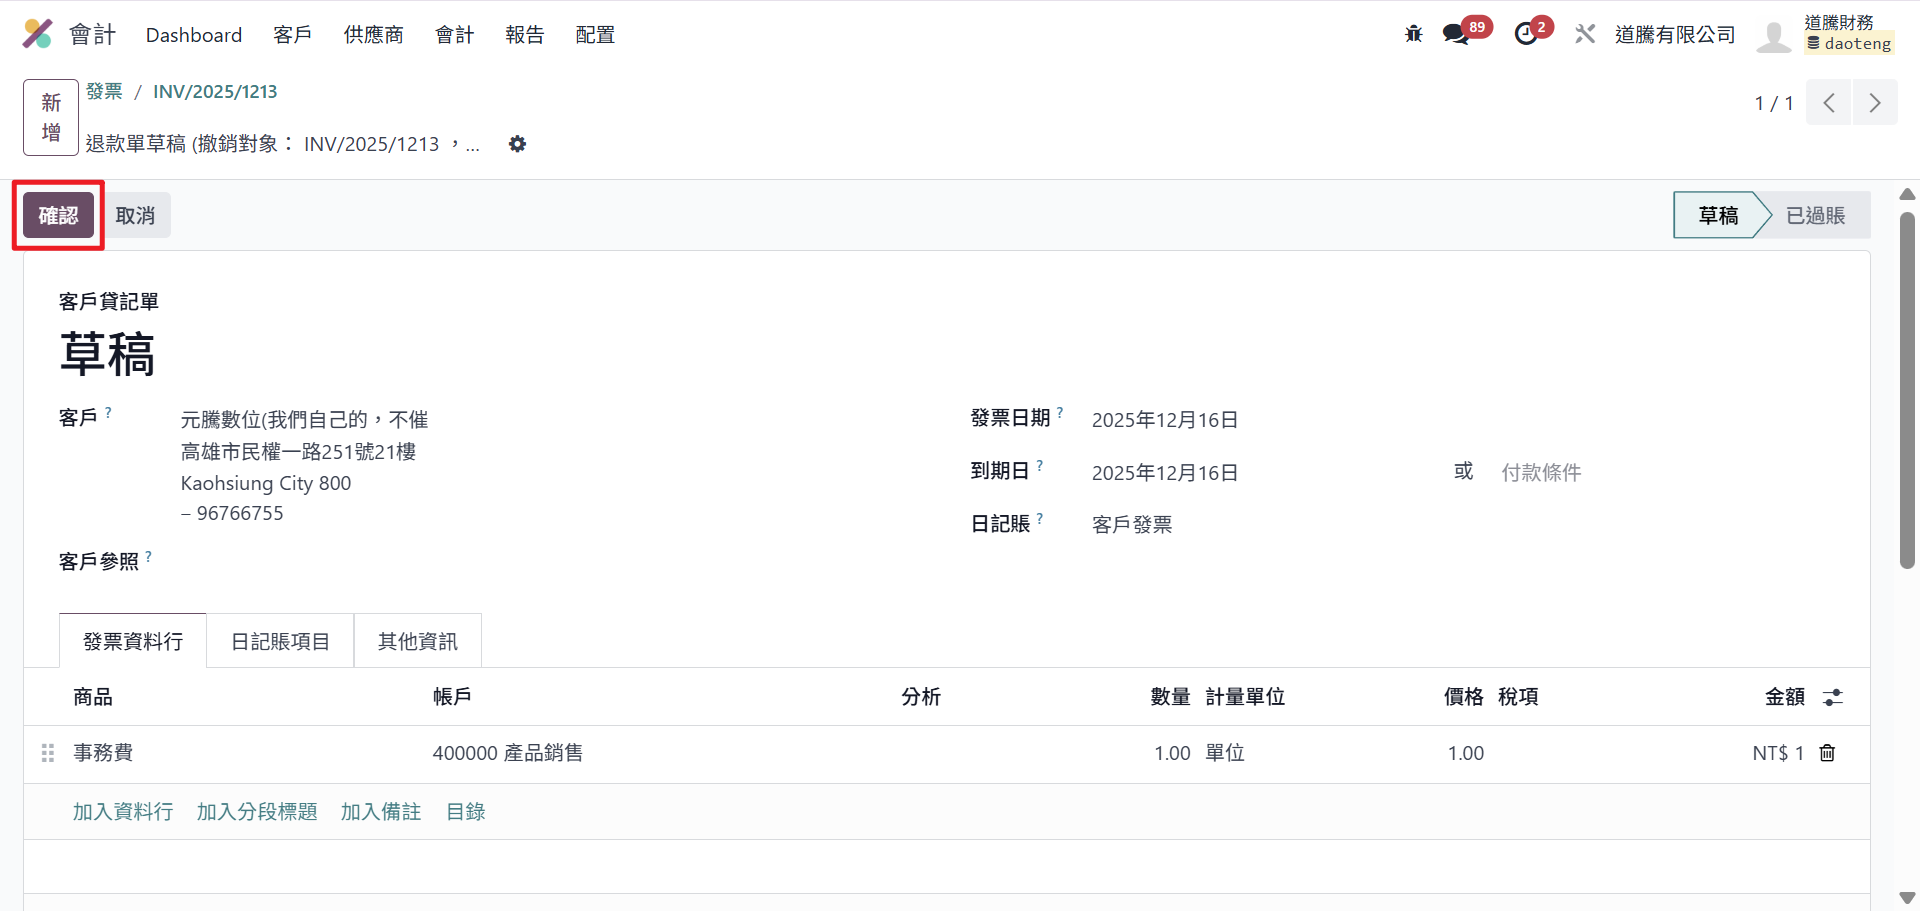Switch to the 其他資訊 tab
This screenshot has width=1920, height=911.
point(417,641)
